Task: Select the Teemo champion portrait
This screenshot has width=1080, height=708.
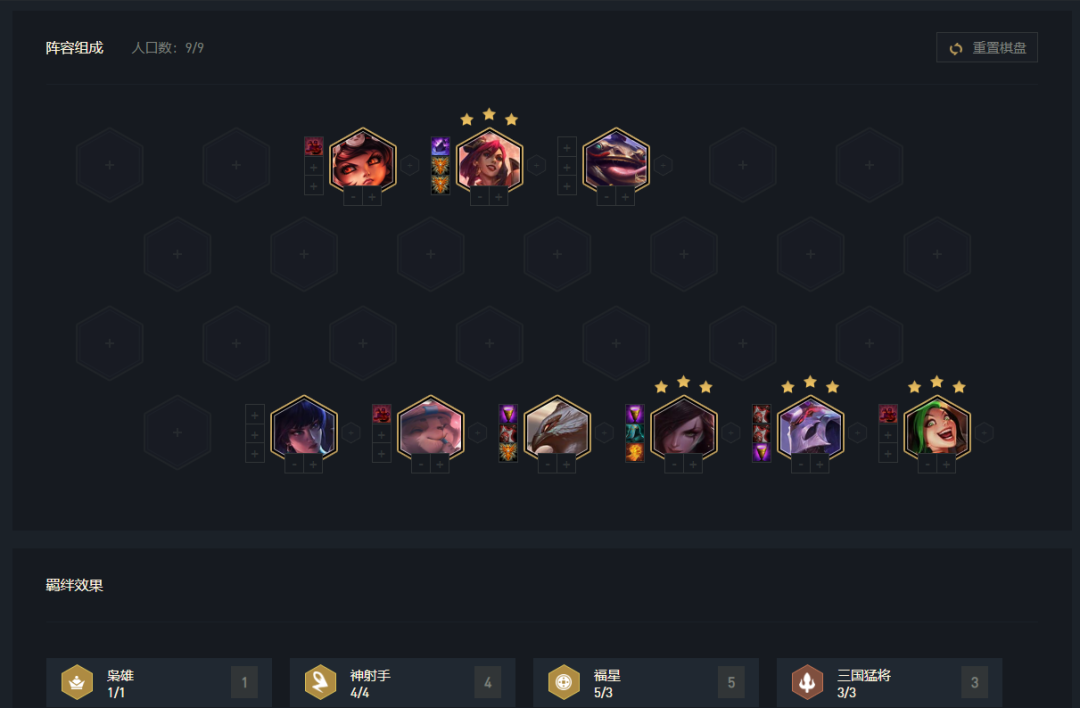Action: [430, 428]
